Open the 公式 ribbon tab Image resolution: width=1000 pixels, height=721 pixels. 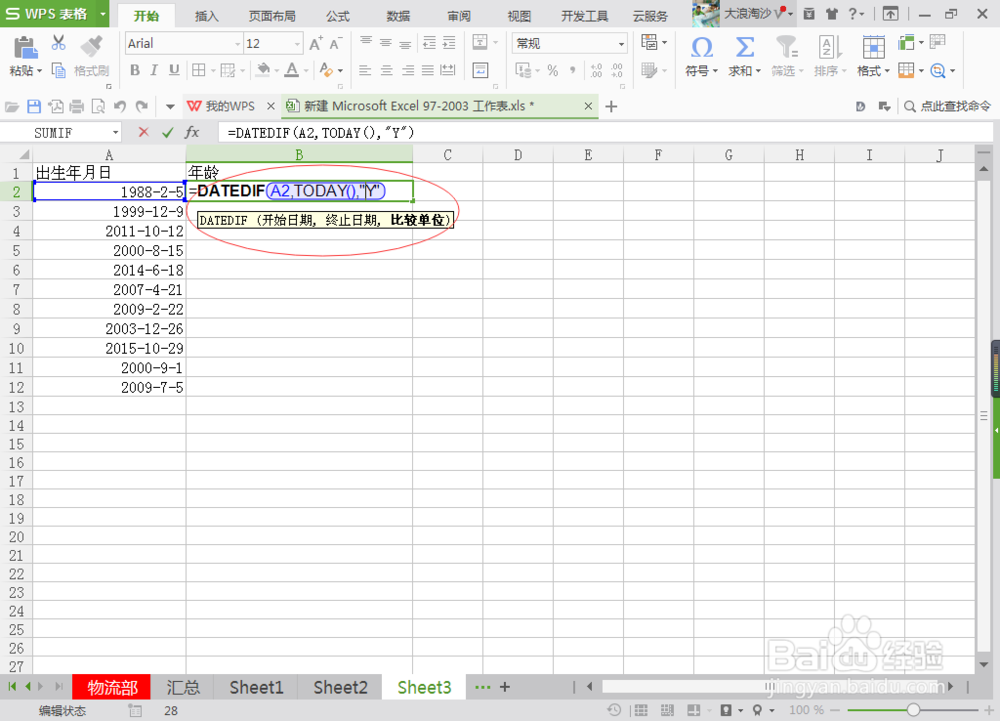pos(338,16)
